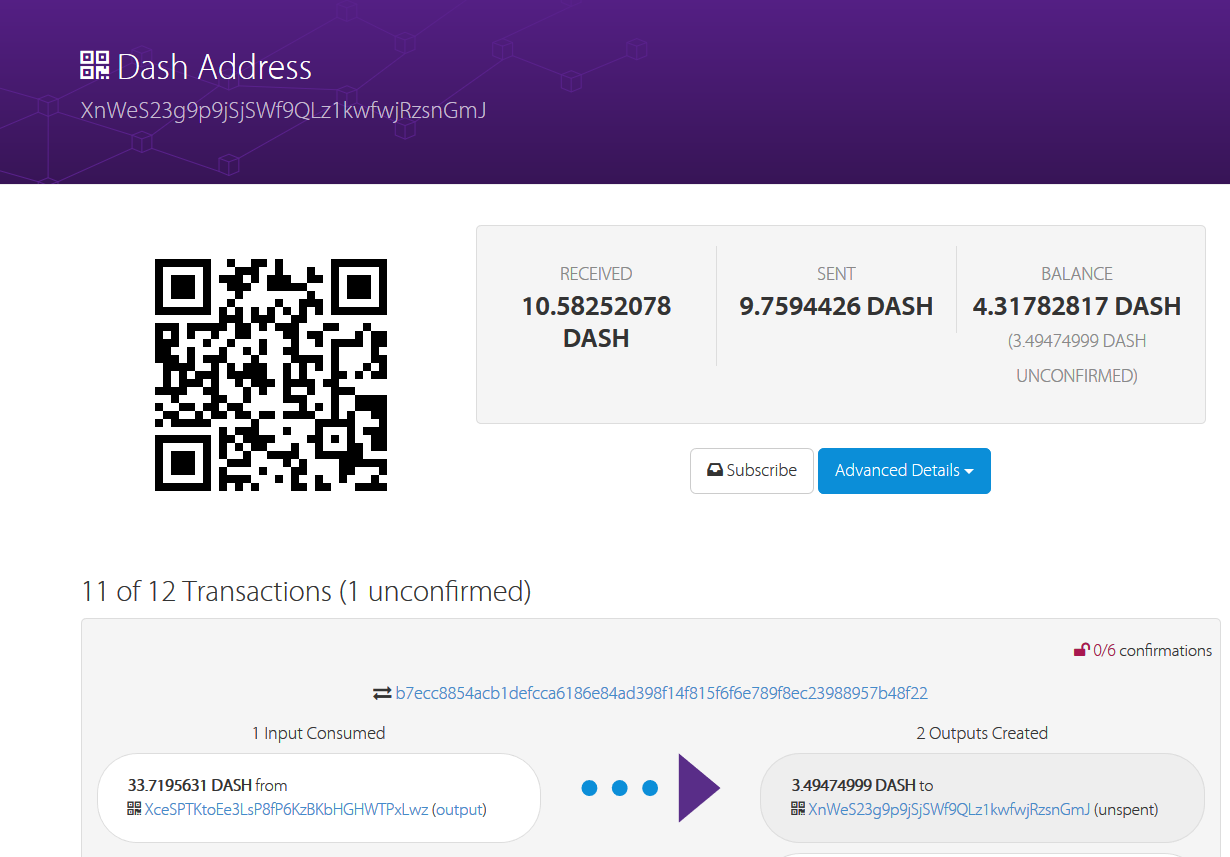Click the swap arrows icon before transaction hash

click(382, 693)
